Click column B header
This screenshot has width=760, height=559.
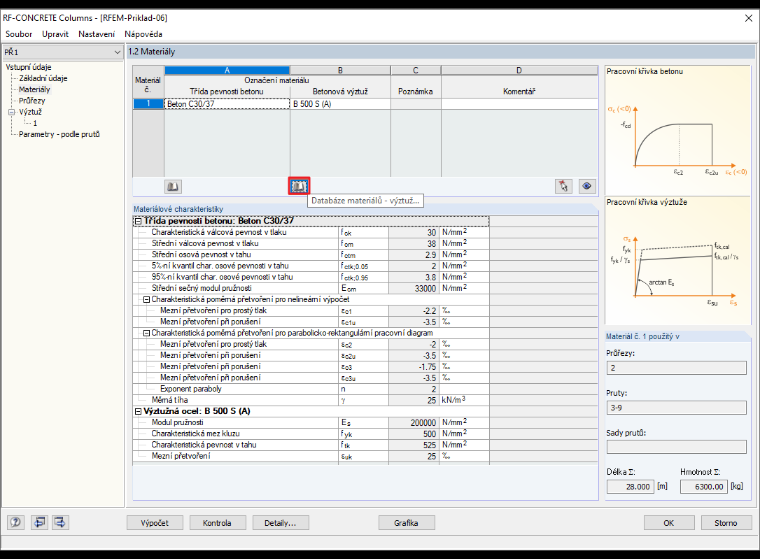[x=340, y=70]
